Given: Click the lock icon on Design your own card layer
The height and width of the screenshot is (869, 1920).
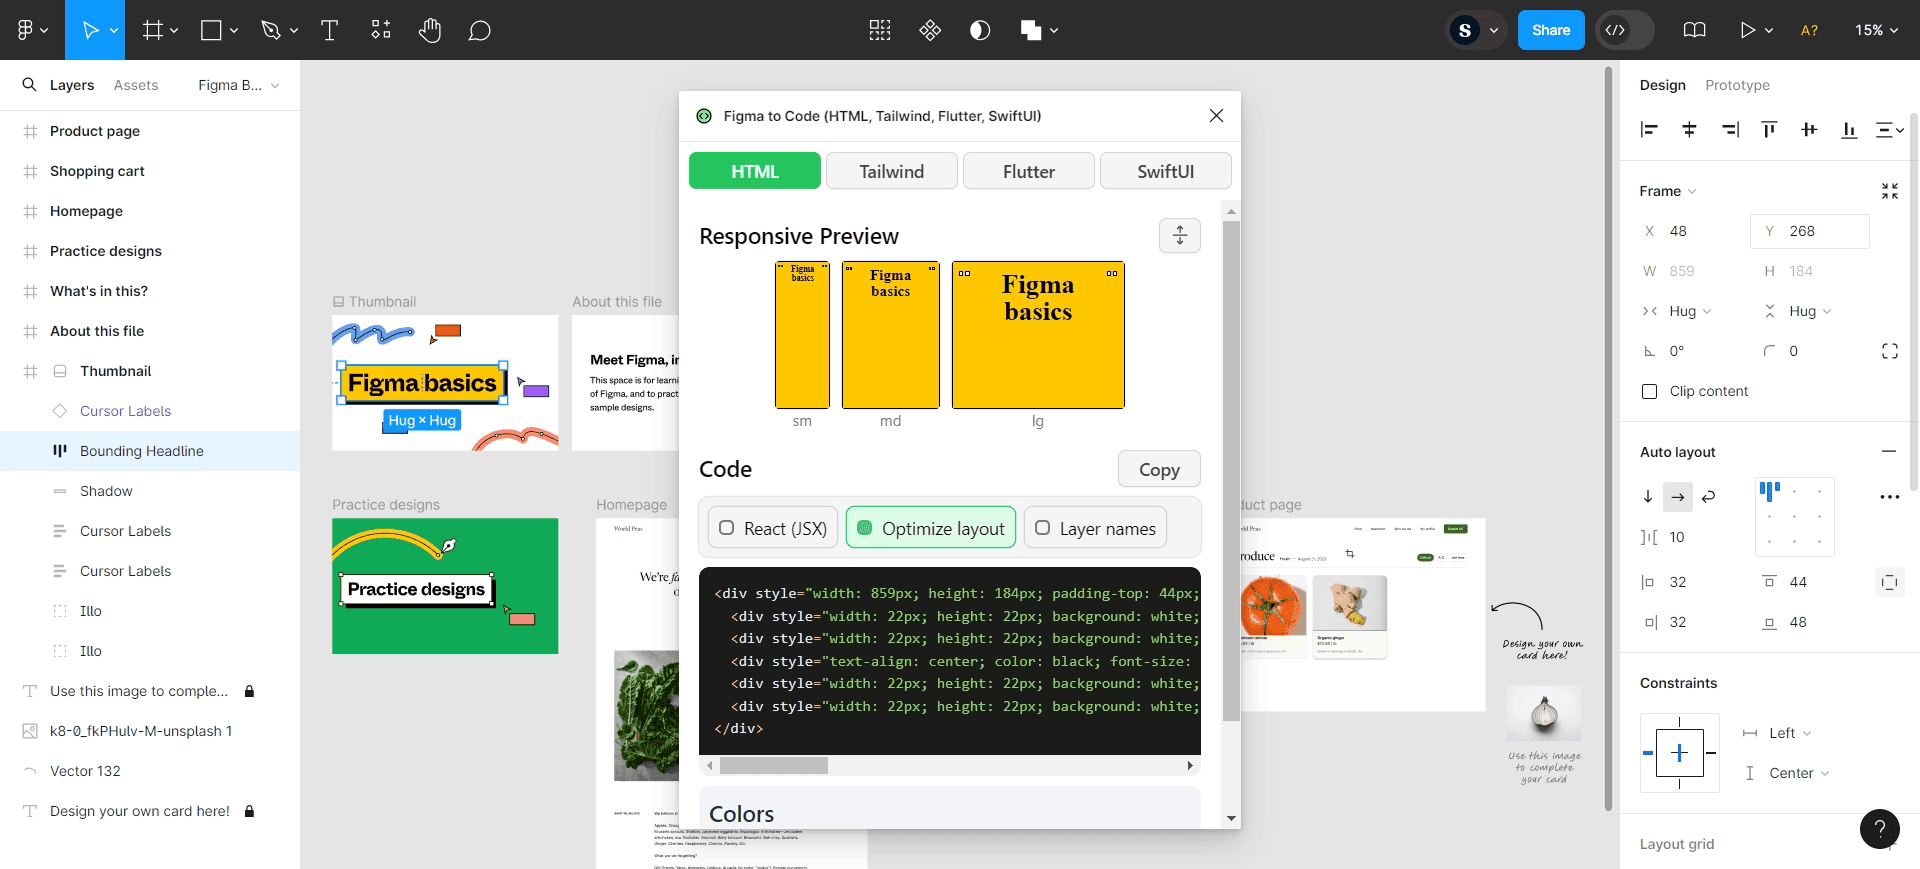Looking at the screenshot, I should [x=249, y=811].
